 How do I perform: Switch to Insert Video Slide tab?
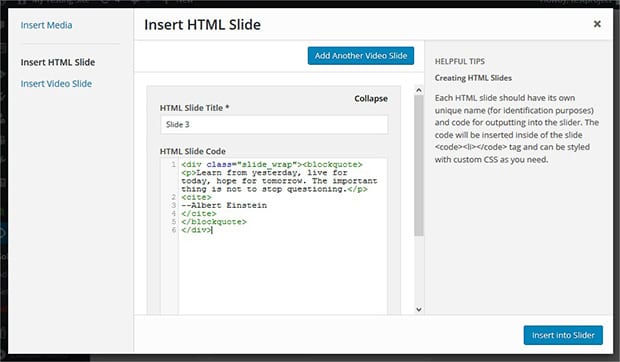pyautogui.click(x=56, y=84)
